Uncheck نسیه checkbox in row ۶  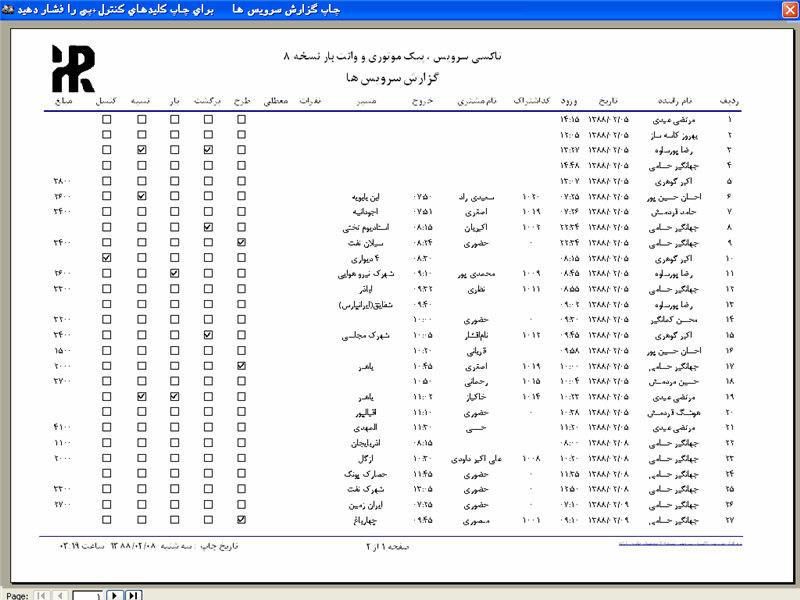(x=142, y=196)
